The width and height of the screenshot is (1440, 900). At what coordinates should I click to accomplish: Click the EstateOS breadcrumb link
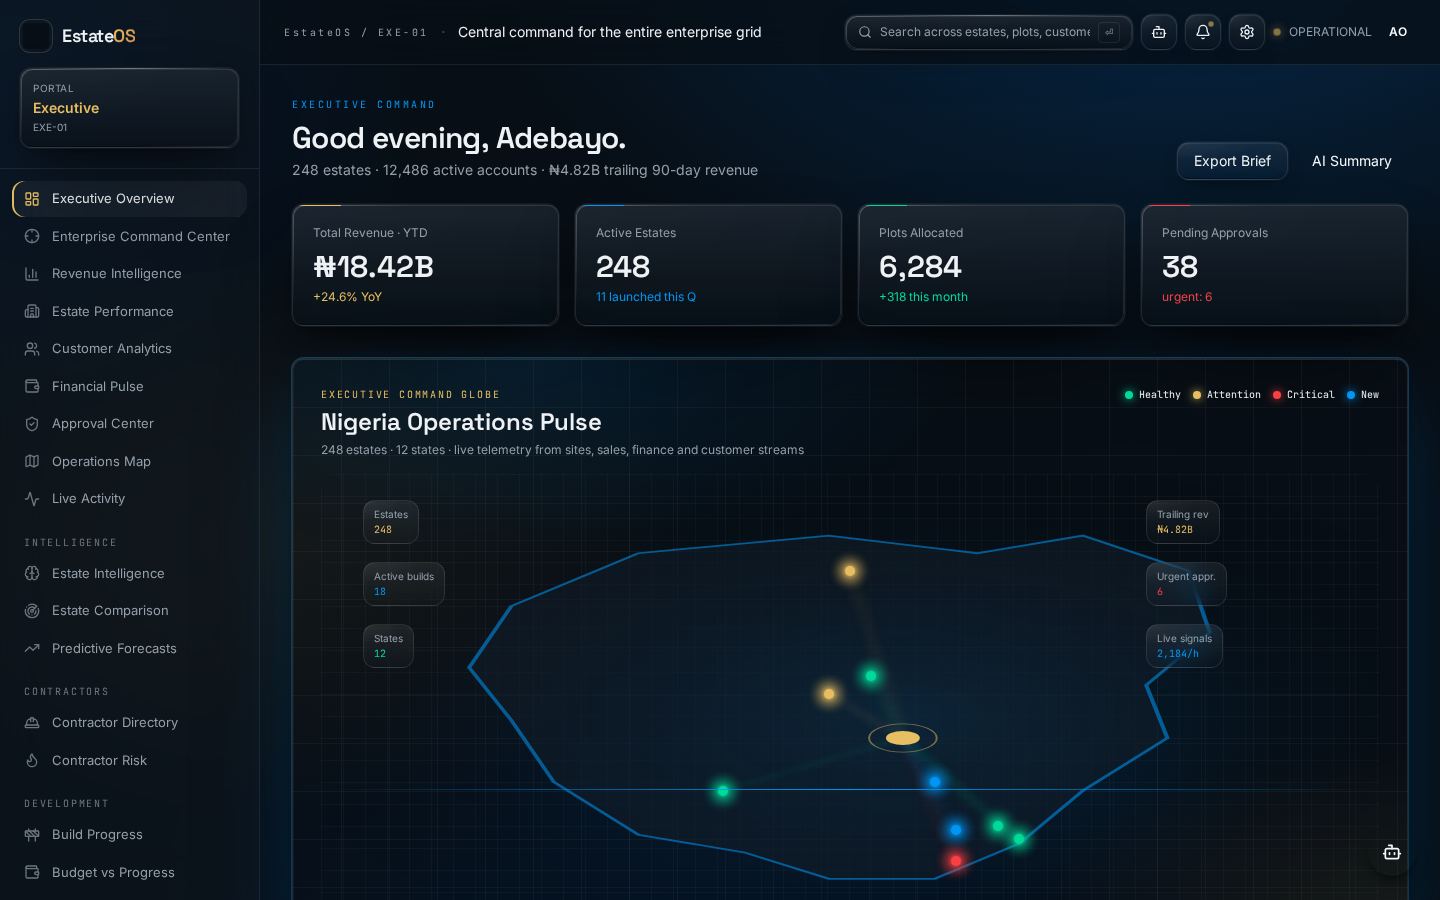[x=318, y=32]
